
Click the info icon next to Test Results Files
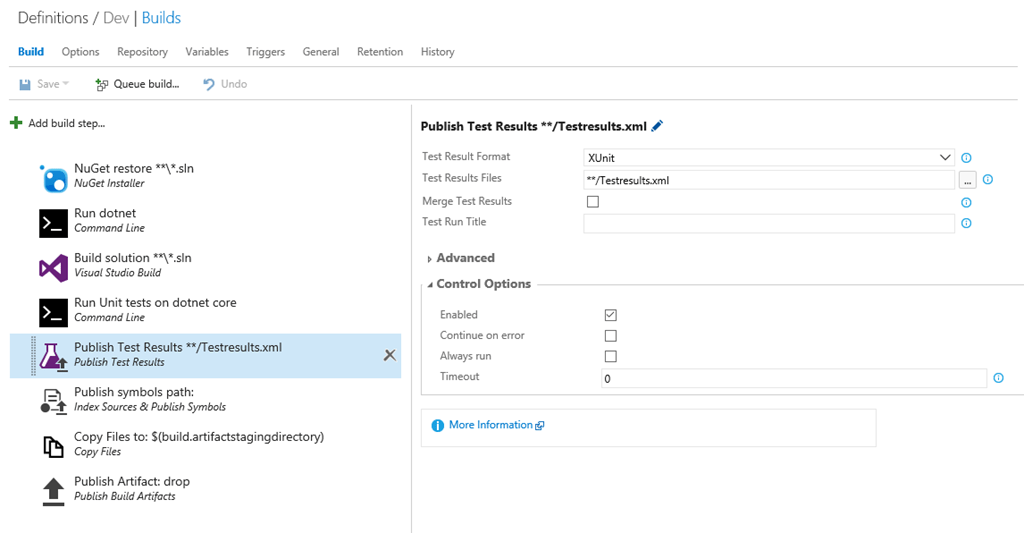tap(988, 179)
